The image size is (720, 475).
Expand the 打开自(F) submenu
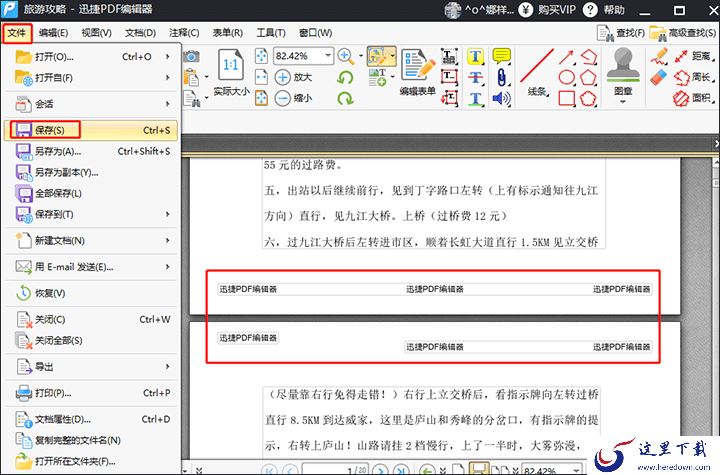click(x=92, y=78)
